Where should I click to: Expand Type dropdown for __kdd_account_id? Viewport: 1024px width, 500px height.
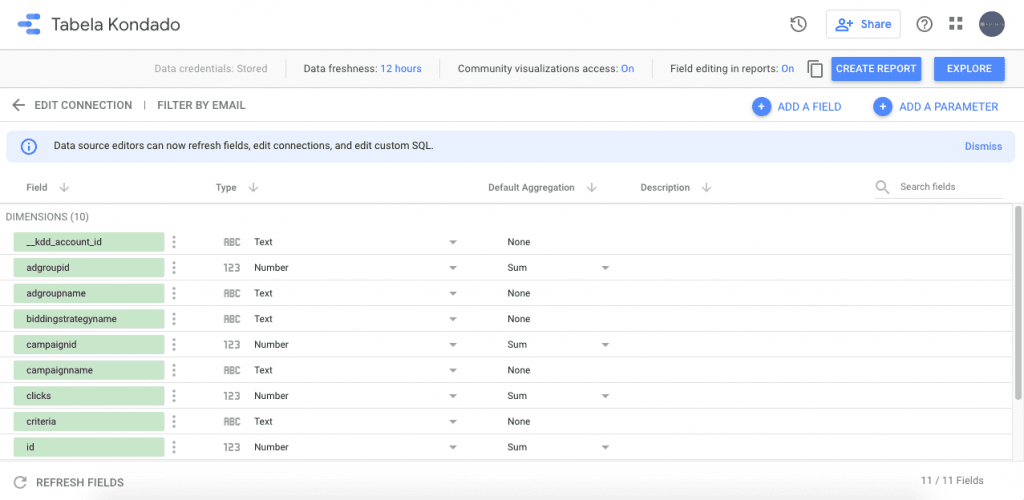[452, 242]
